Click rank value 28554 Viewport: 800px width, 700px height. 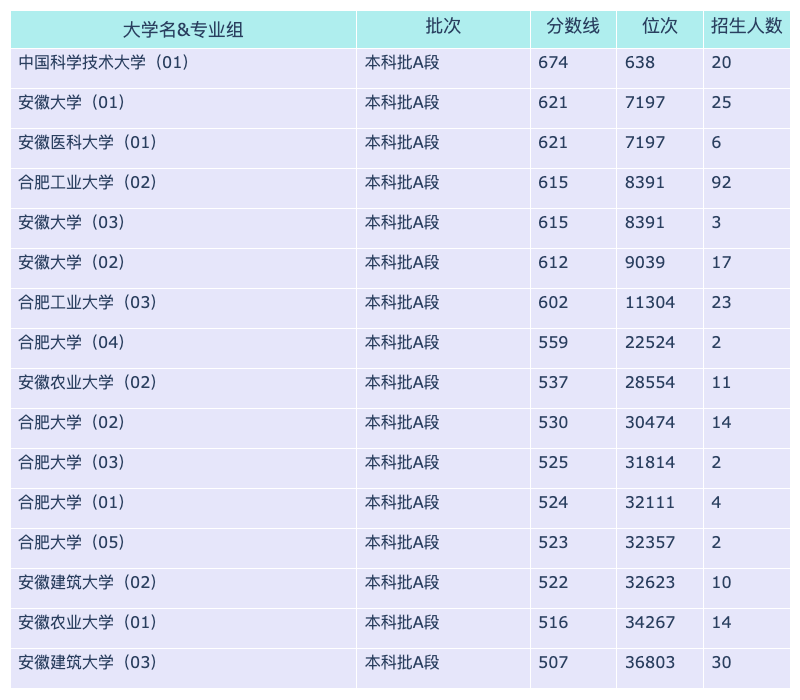point(650,382)
